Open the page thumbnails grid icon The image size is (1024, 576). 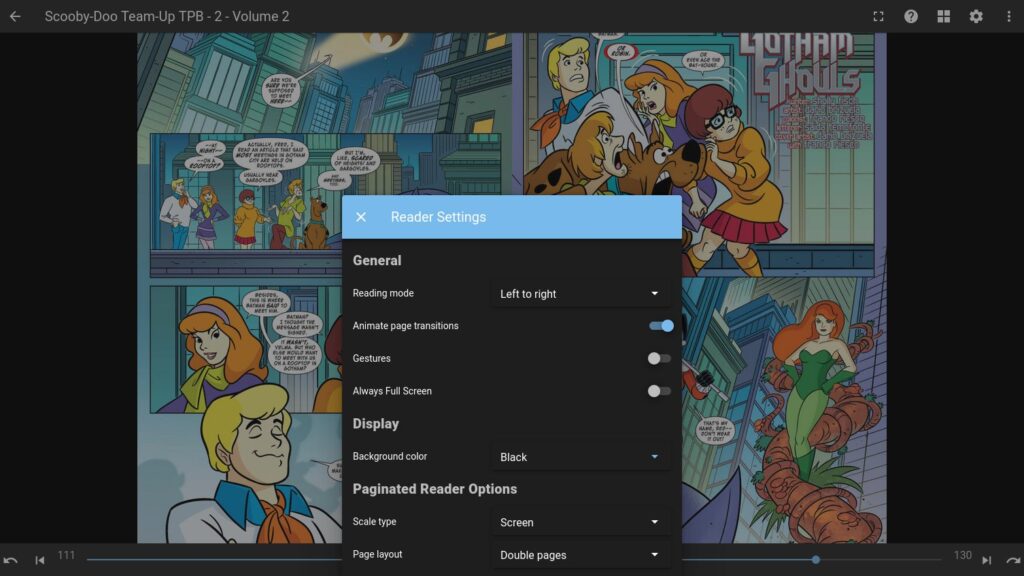[x=944, y=16]
